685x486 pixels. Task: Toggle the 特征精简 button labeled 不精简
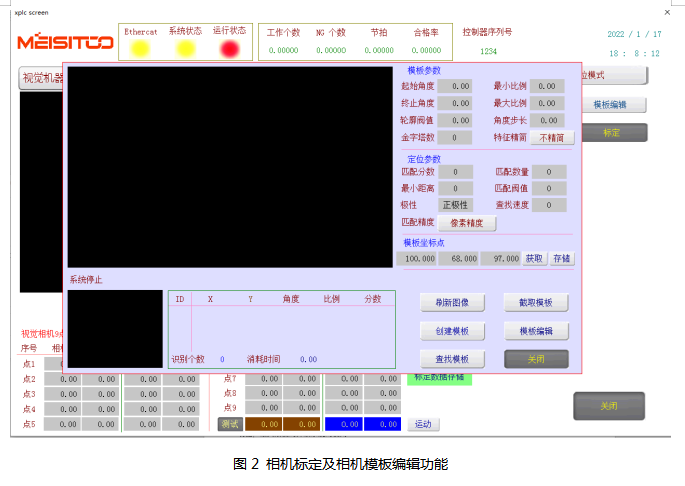pos(551,138)
